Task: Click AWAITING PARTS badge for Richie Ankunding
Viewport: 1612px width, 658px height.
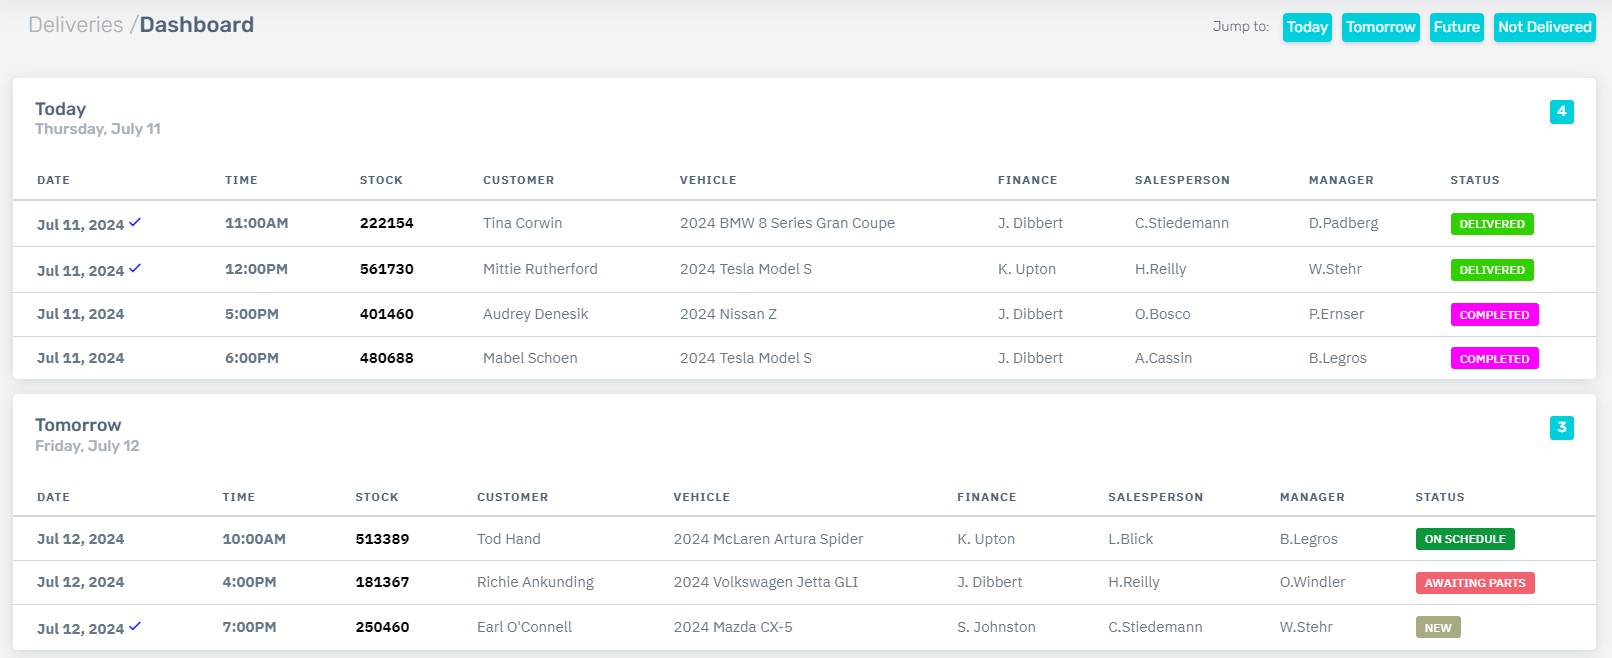Action: 1474,583
